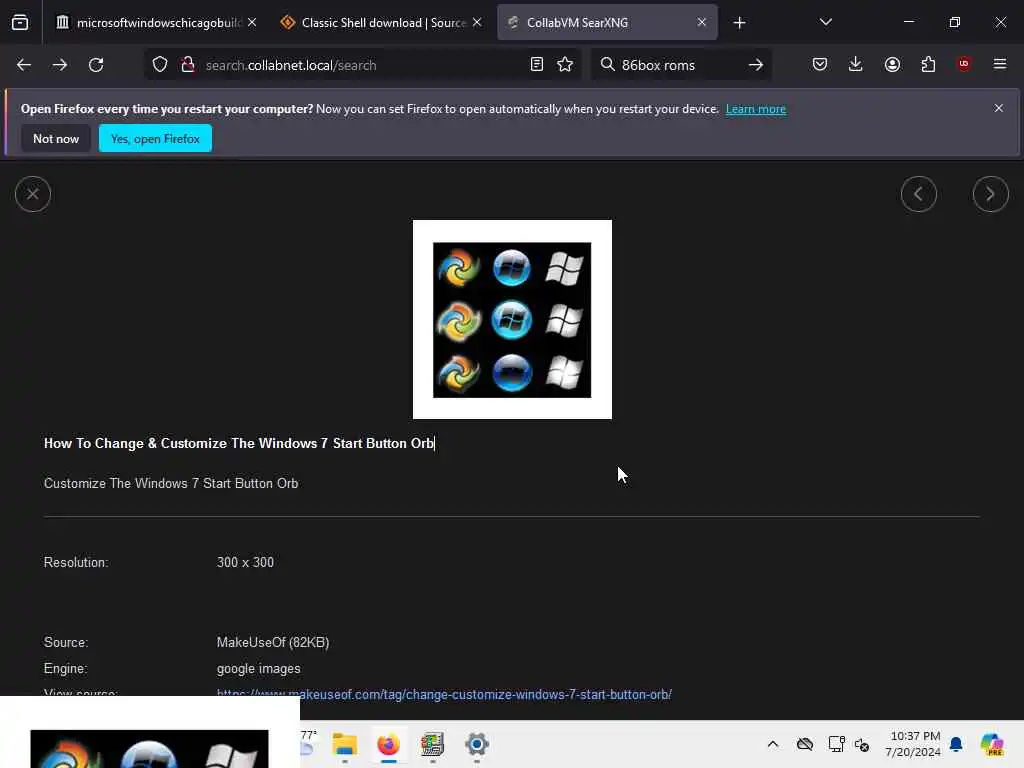This screenshot has width=1024, height=768.
Task: Open the Settings gear taskbar app
Action: (477, 744)
